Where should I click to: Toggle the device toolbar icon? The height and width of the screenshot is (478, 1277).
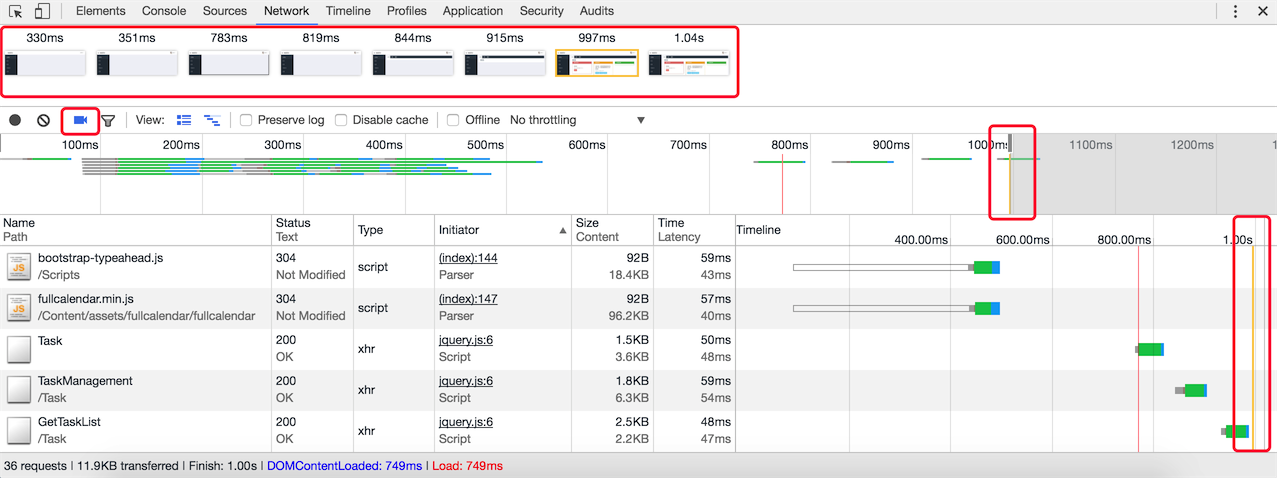(x=42, y=12)
